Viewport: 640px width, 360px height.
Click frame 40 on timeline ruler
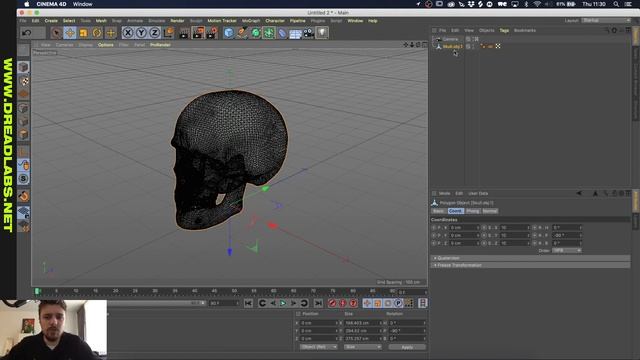[195, 291]
